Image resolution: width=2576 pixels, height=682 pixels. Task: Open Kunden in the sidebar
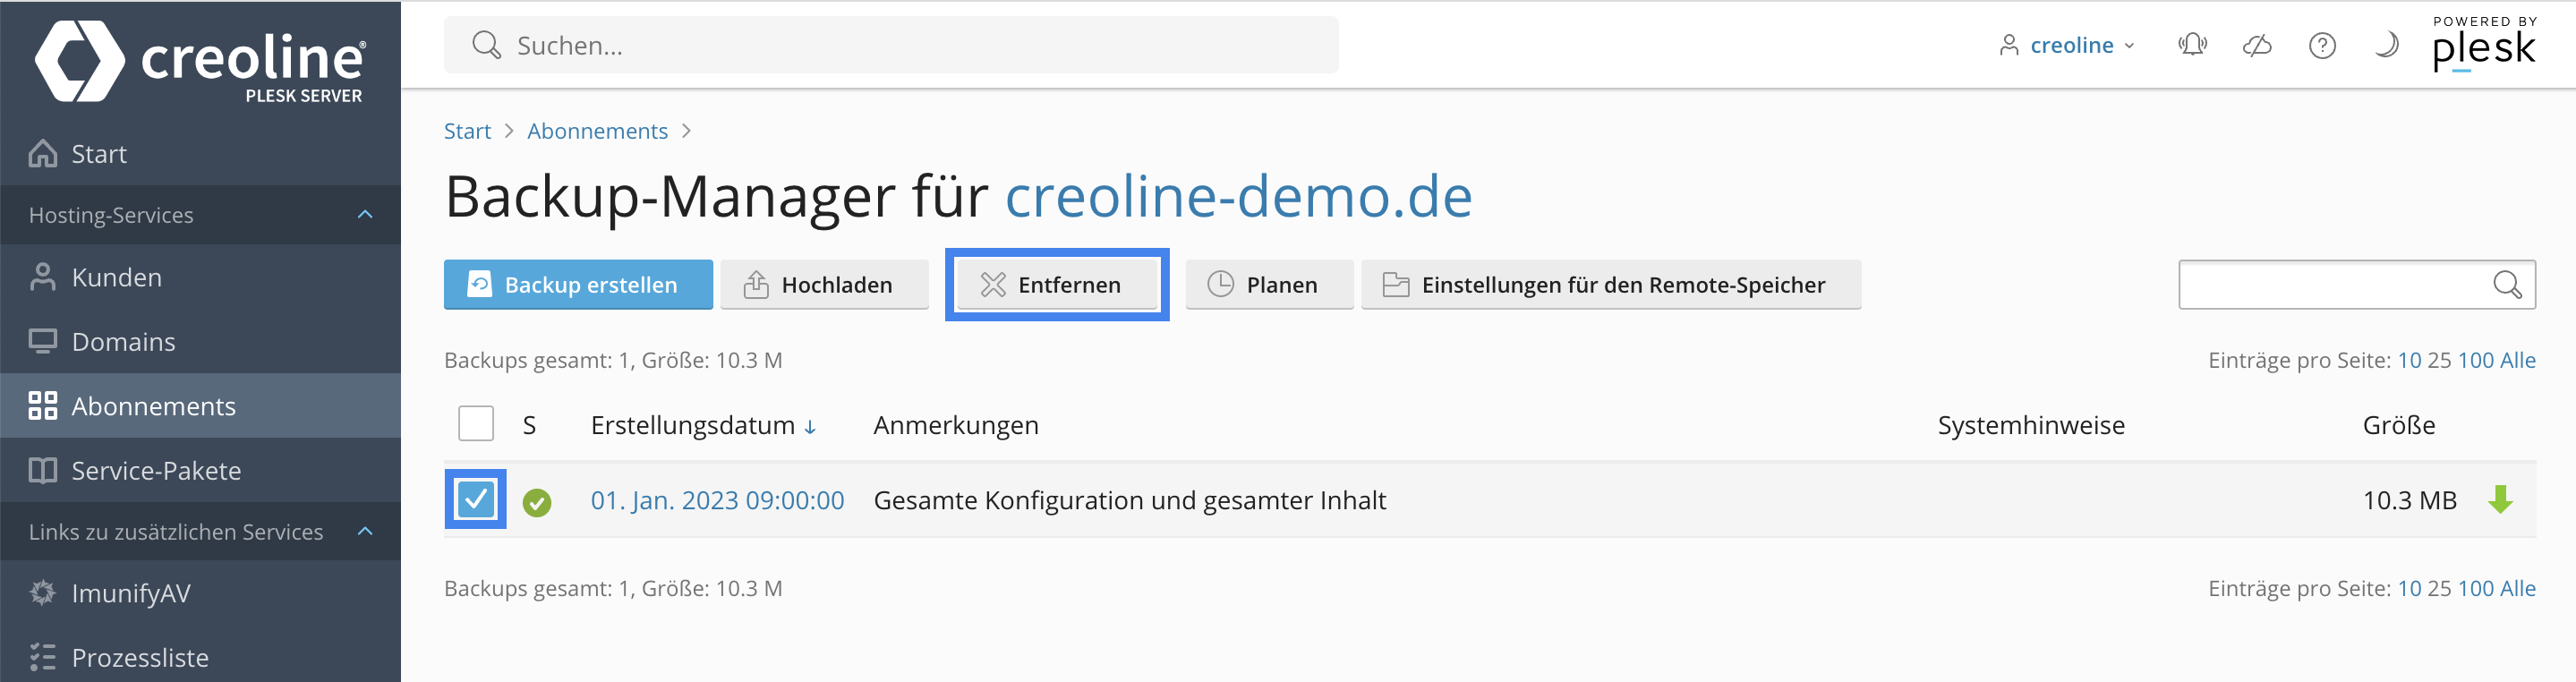(x=200, y=277)
